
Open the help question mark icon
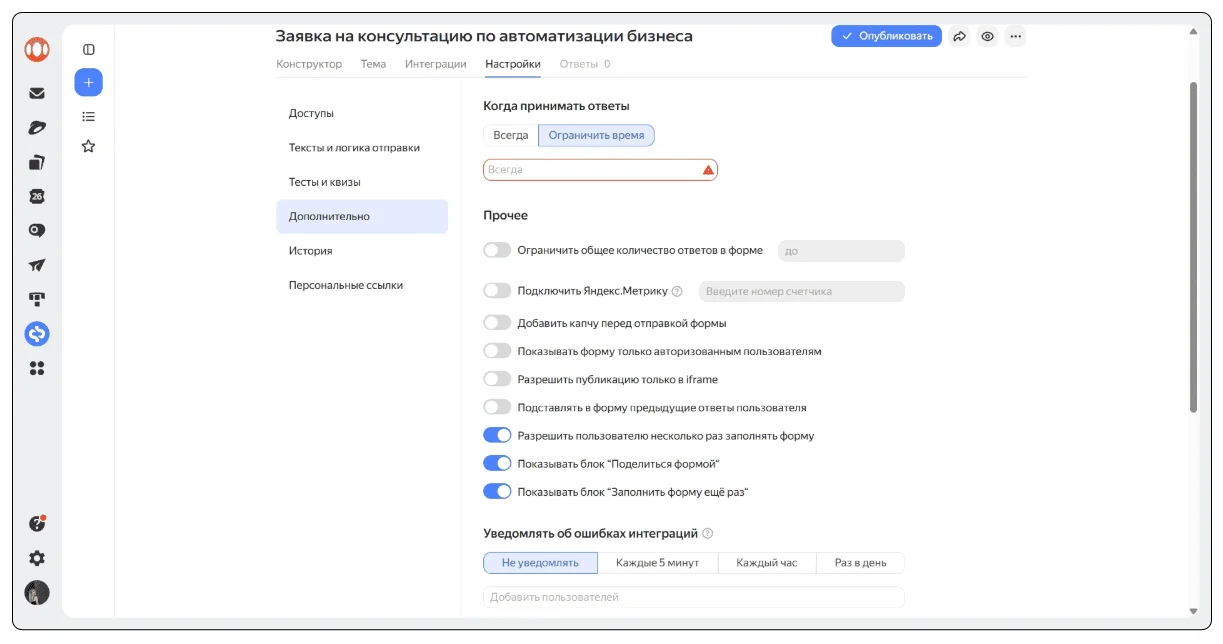tap(37, 523)
